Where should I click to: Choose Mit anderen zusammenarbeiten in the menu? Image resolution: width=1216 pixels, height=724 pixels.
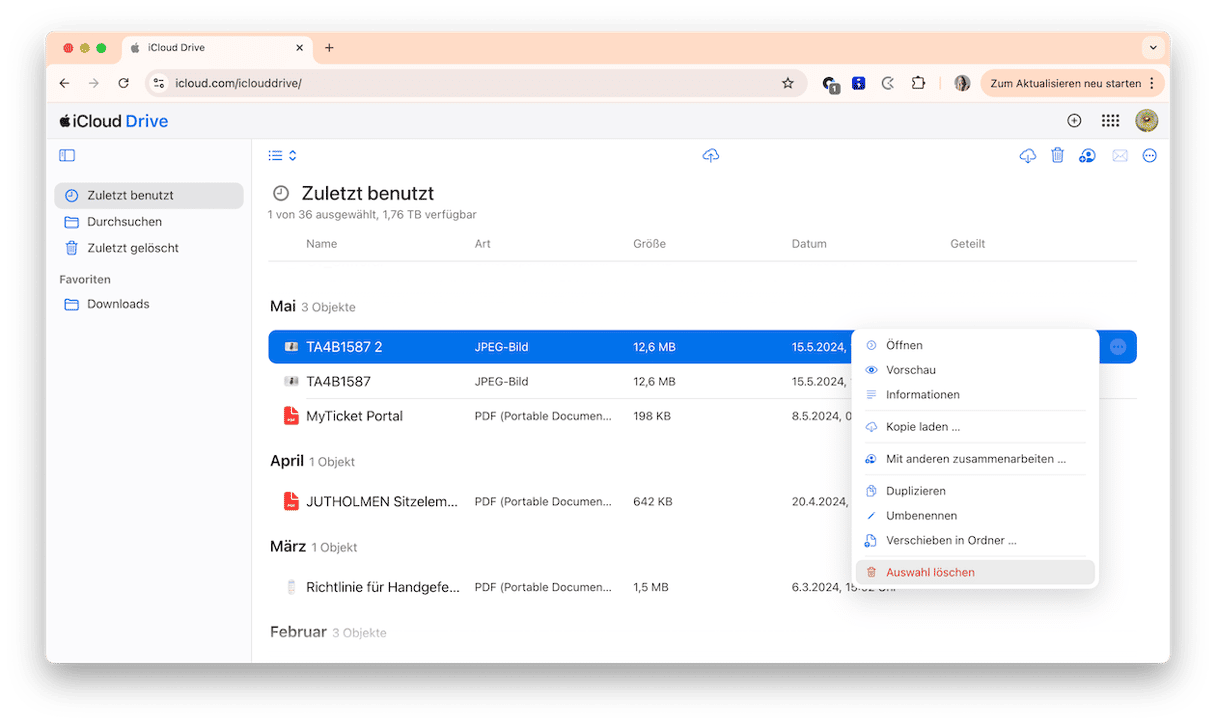point(975,459)
